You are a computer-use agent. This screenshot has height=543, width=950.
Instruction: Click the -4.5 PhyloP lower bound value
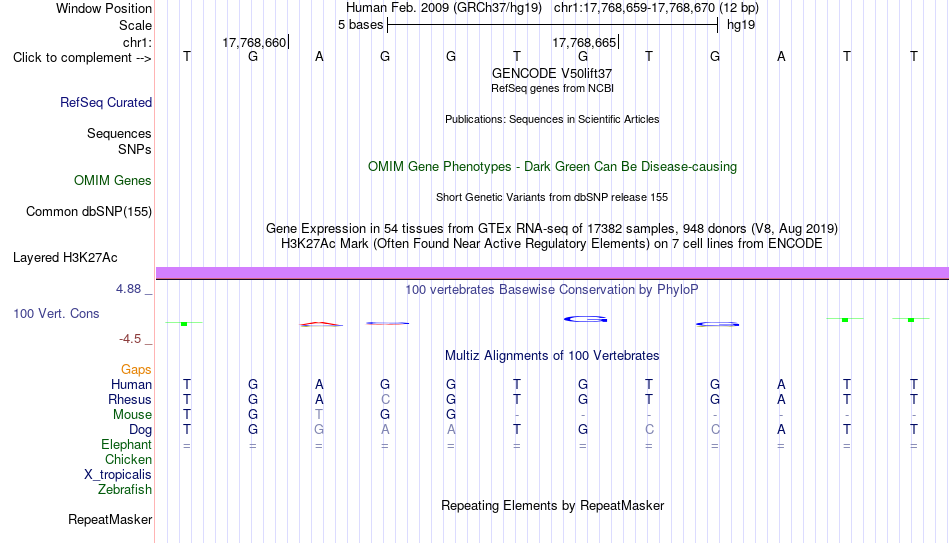[130, 339]
